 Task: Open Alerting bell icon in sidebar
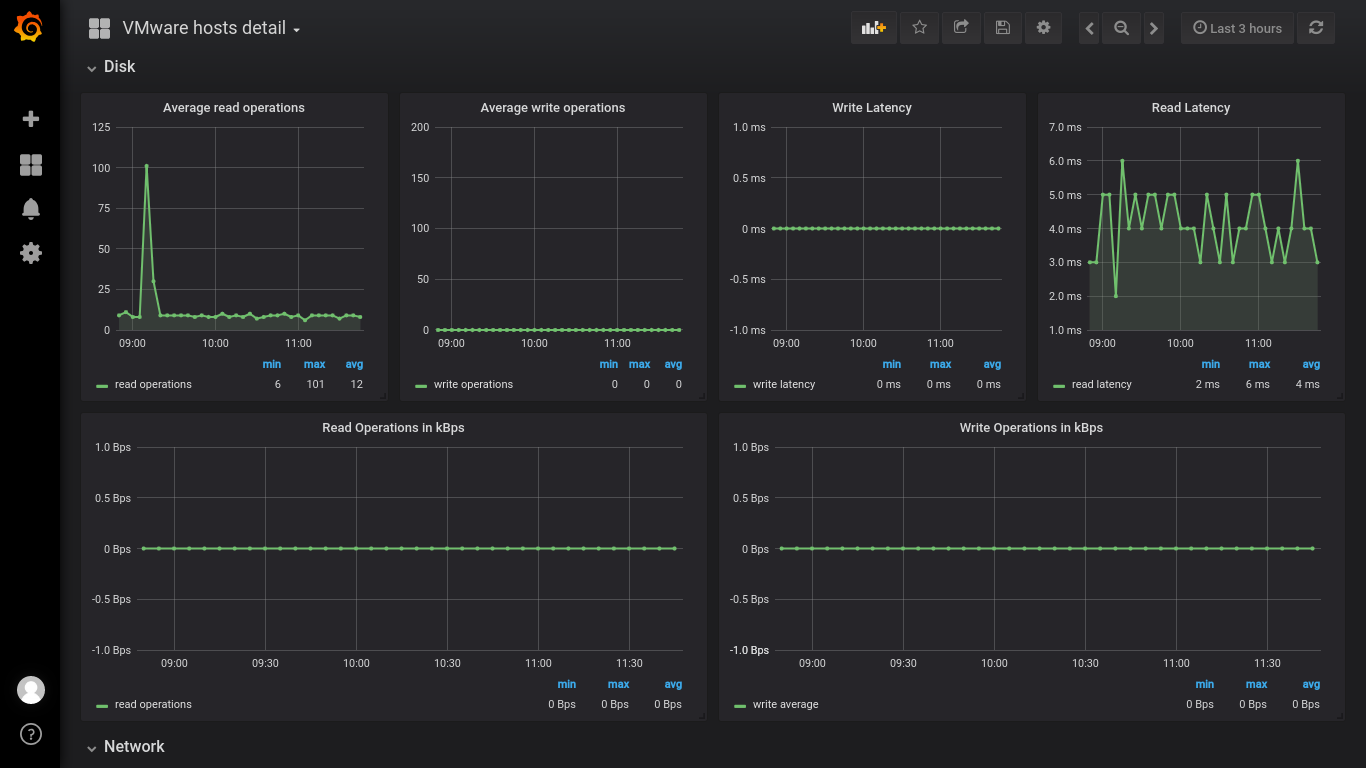click(31, 208)
